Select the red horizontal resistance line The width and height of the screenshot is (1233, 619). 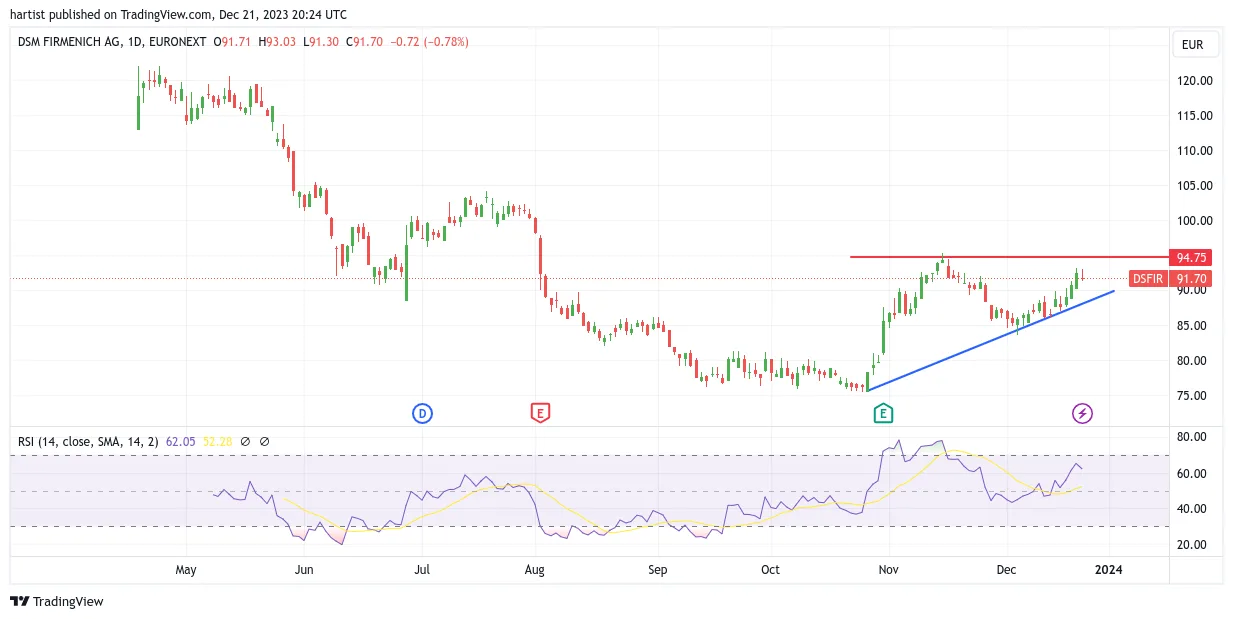[x=1009, y=257]
